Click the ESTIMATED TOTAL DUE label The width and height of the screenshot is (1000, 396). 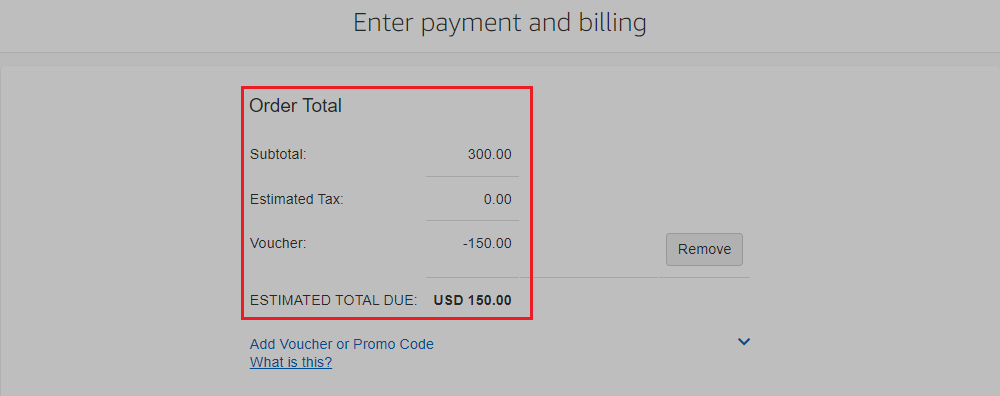tap(334, 300)
